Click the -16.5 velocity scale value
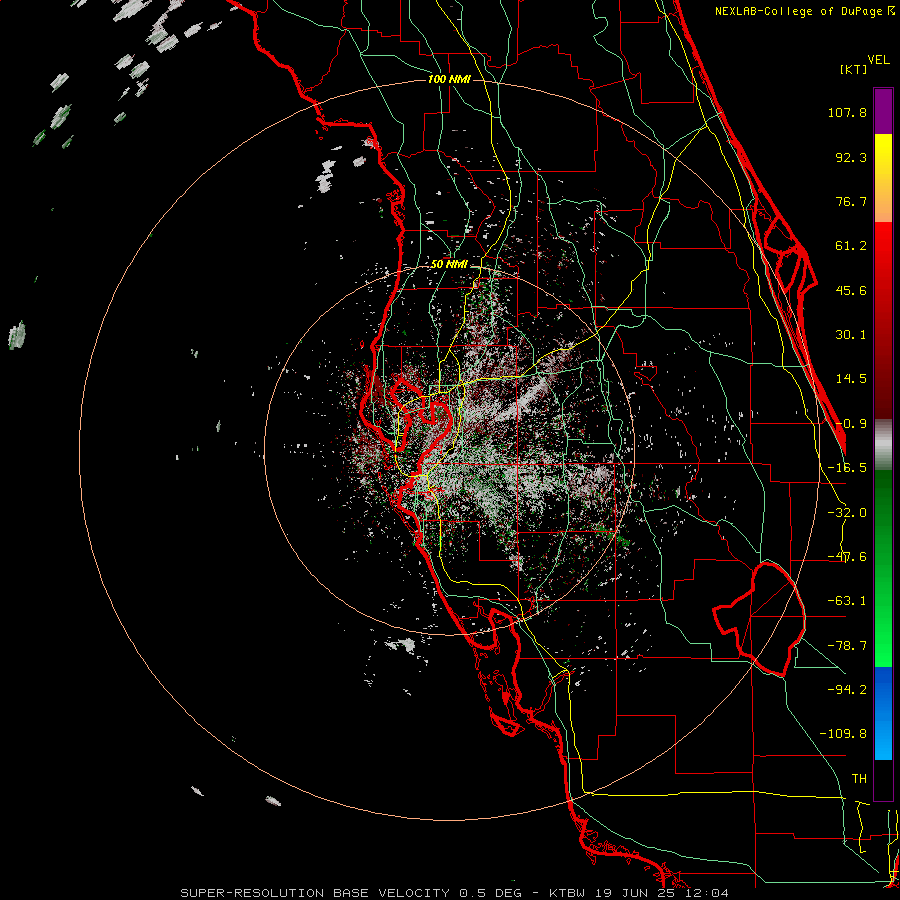The width and height of the screenshot is (900, 900). coord(847,468)
